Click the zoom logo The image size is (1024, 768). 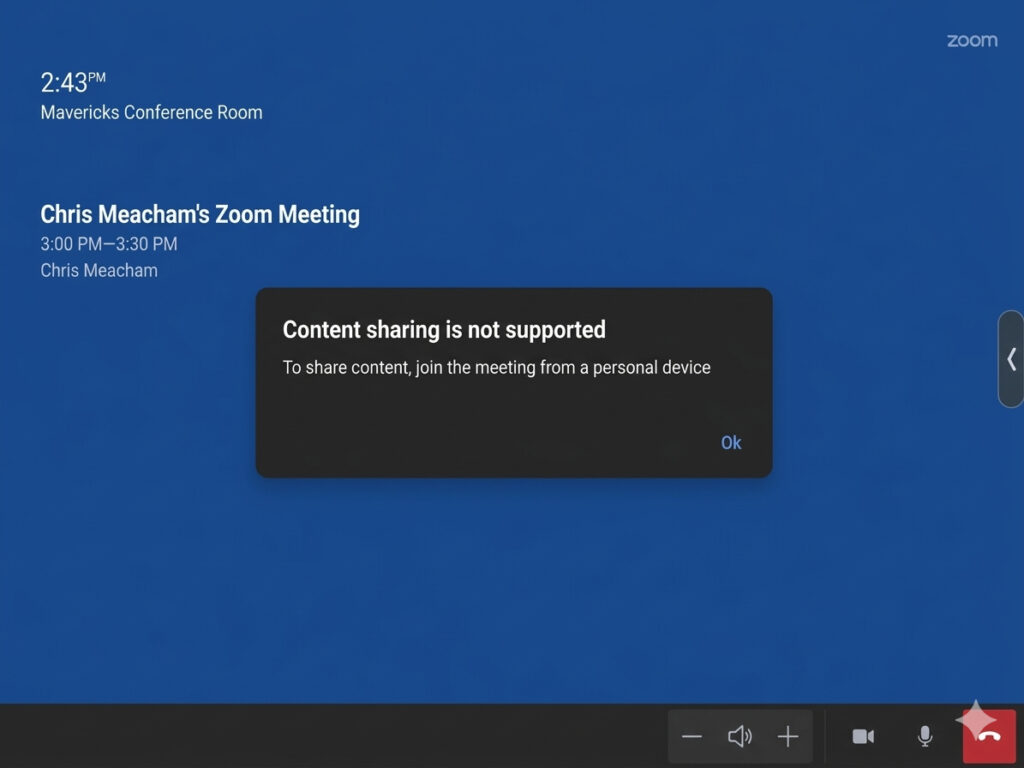click(x=971, y=41)
